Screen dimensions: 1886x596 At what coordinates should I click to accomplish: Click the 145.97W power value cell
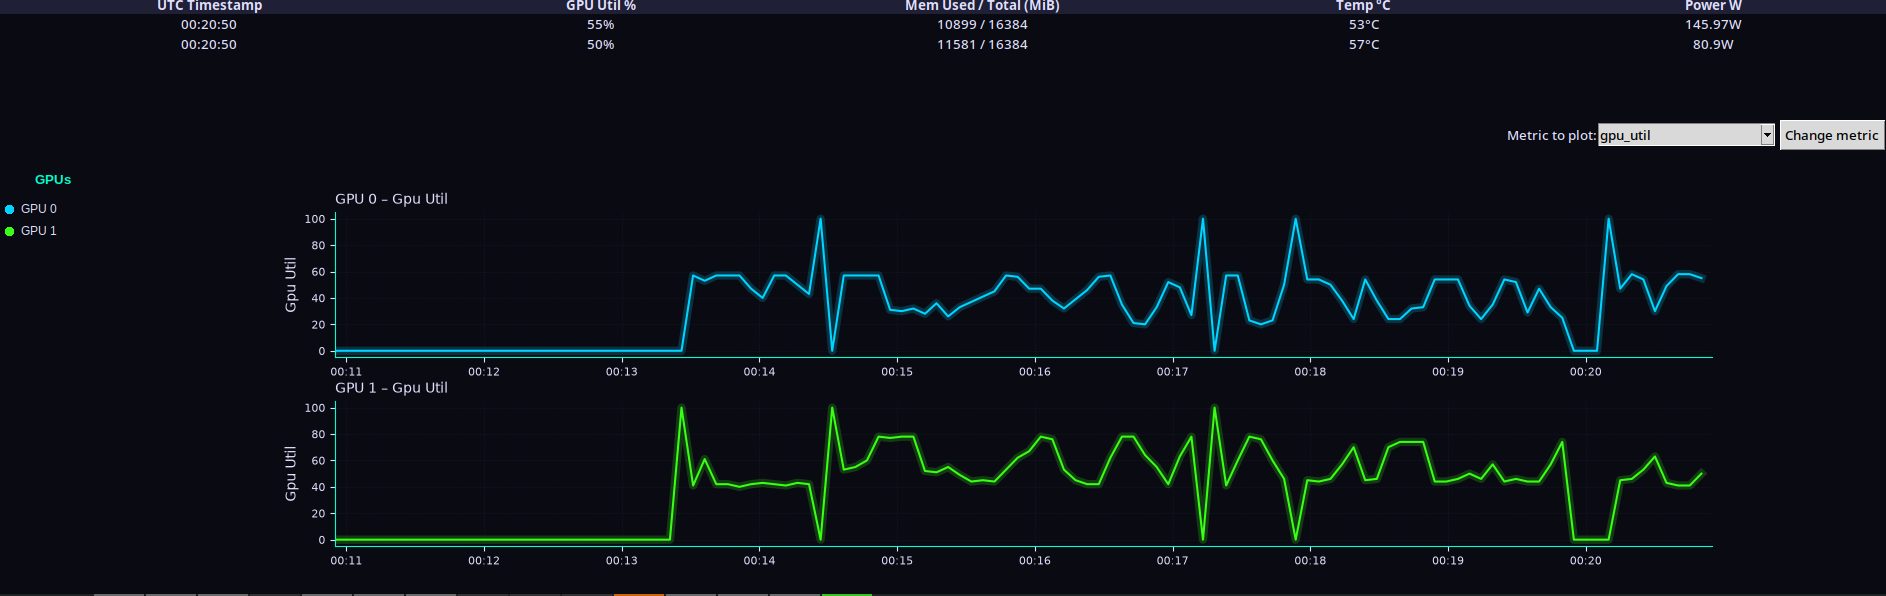[x=1713, y=25]
